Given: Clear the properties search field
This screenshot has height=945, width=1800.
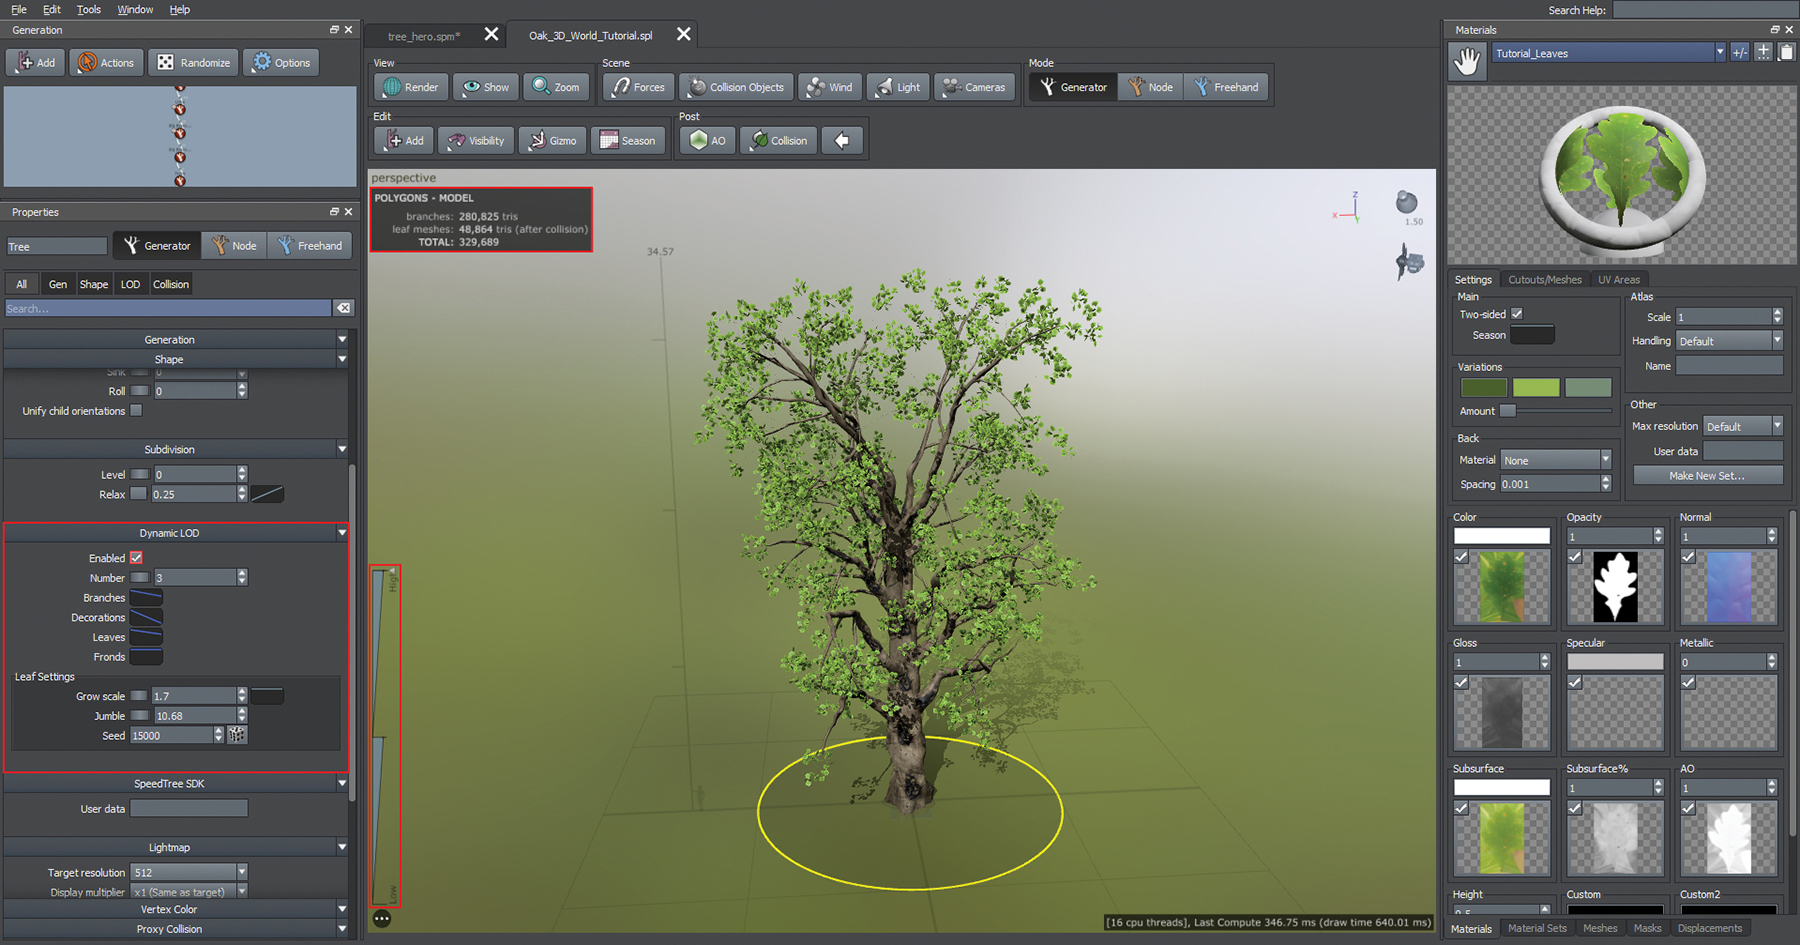Looking at the screenshot, I should [x=343, y=308].
